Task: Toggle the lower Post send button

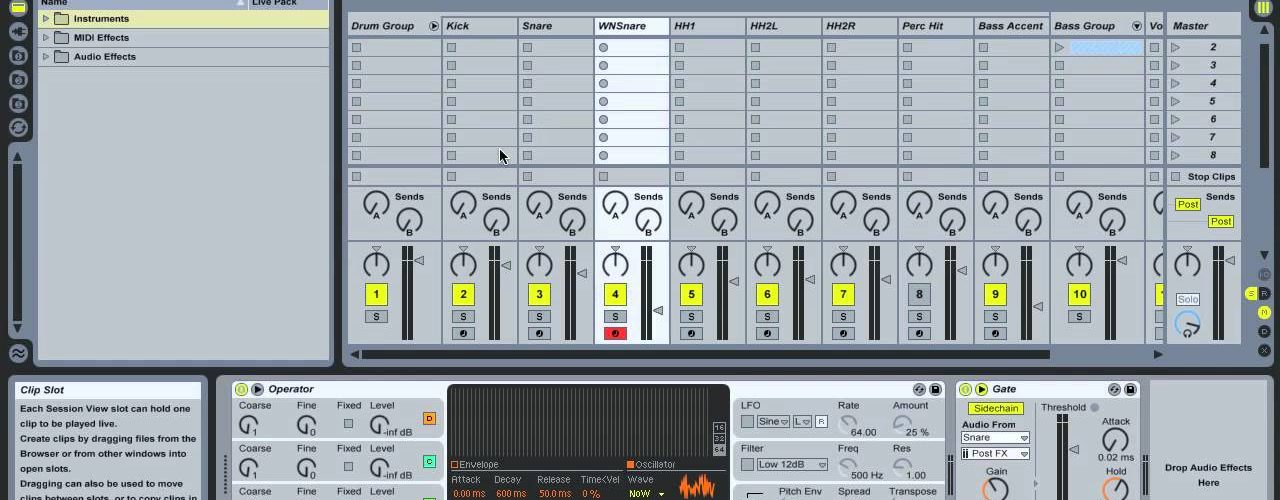Action: (1220, 222)
